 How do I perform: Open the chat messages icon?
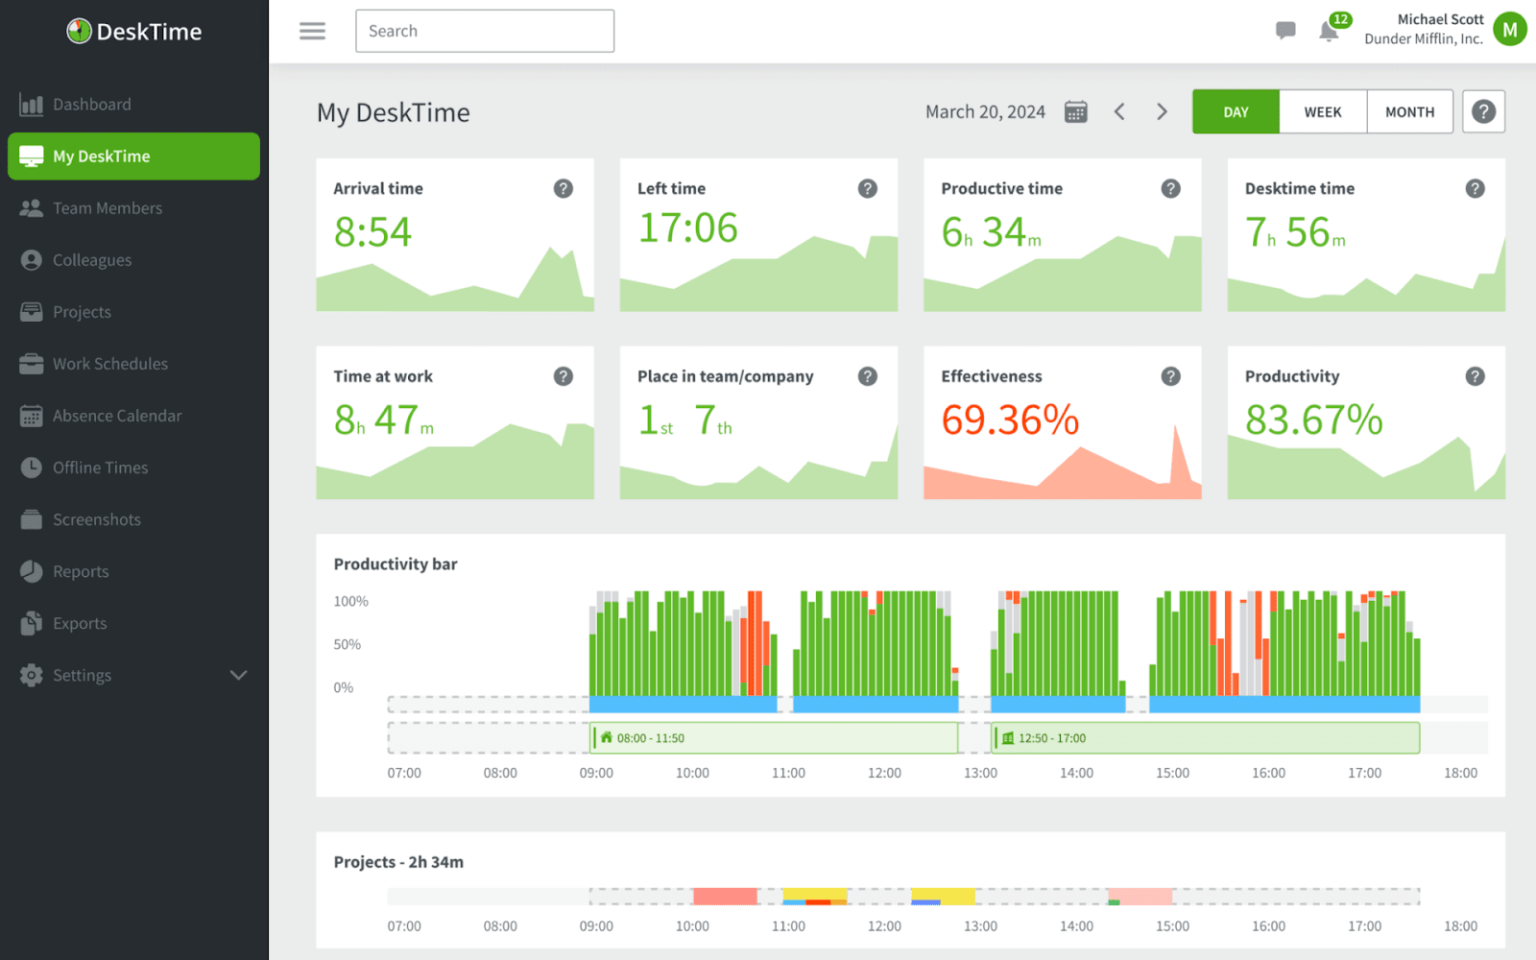[1285, 30]
